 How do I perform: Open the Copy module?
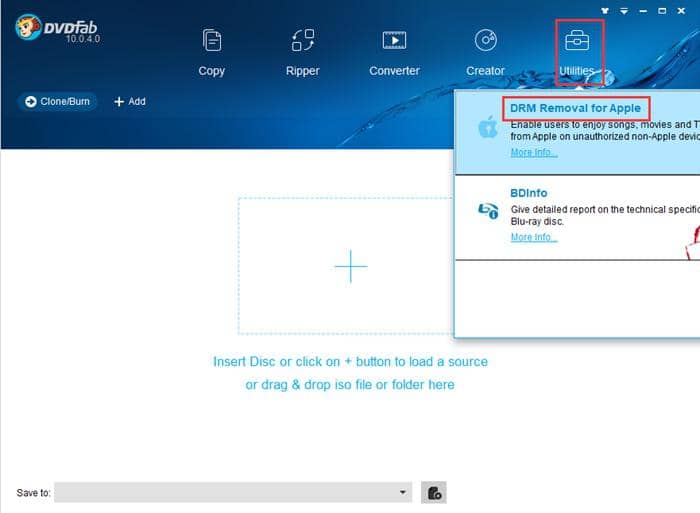pyautogui.click(x=211, y=53)
